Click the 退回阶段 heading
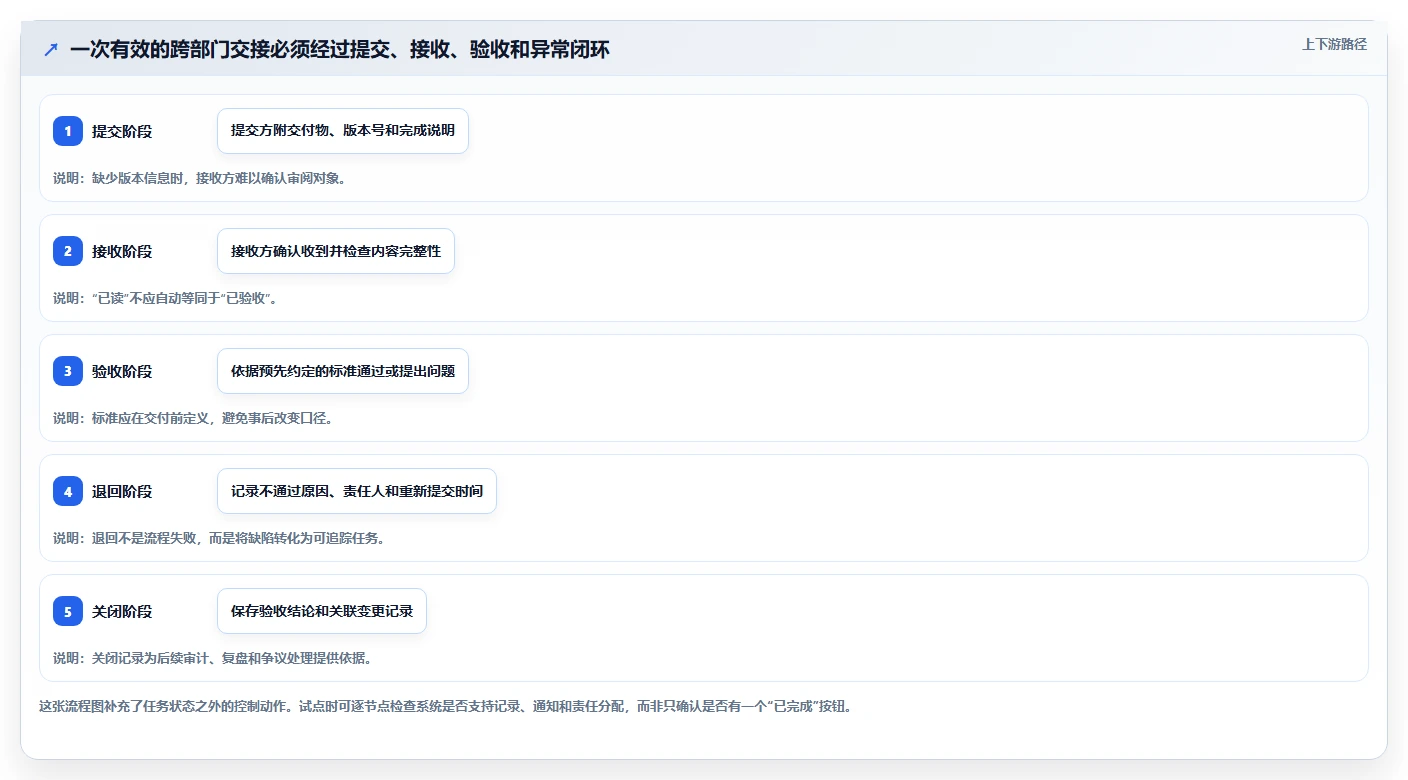This screenshot has width=1408, height=780. (122, 491)
